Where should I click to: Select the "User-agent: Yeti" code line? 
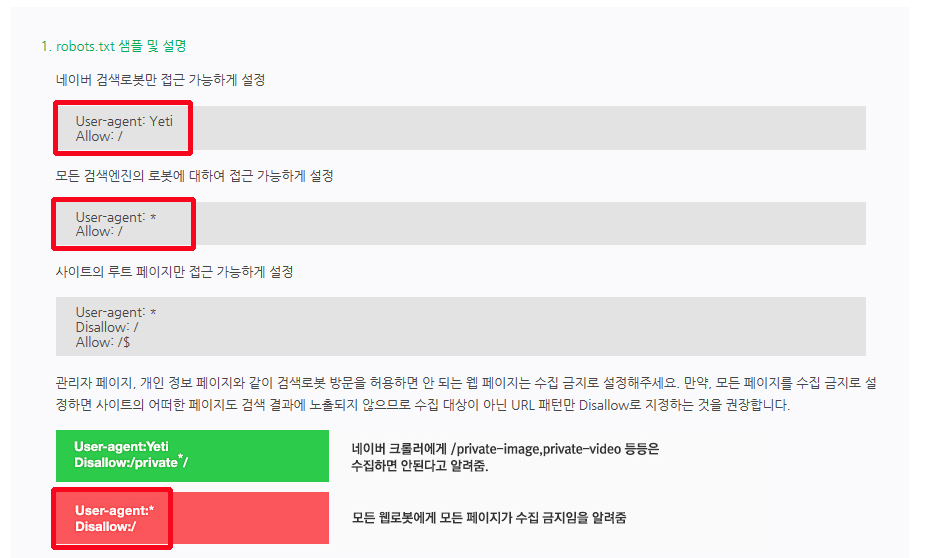[x=124, y=121]
